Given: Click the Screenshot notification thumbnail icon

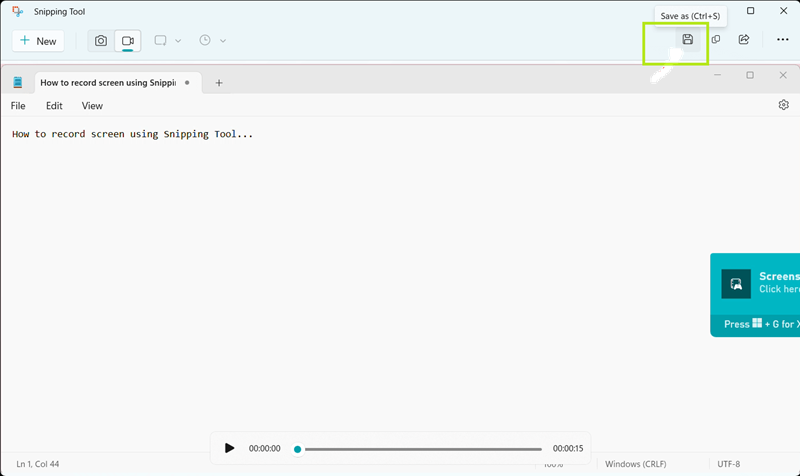Looking at the screenshot, I should click(x=736, y=284).
